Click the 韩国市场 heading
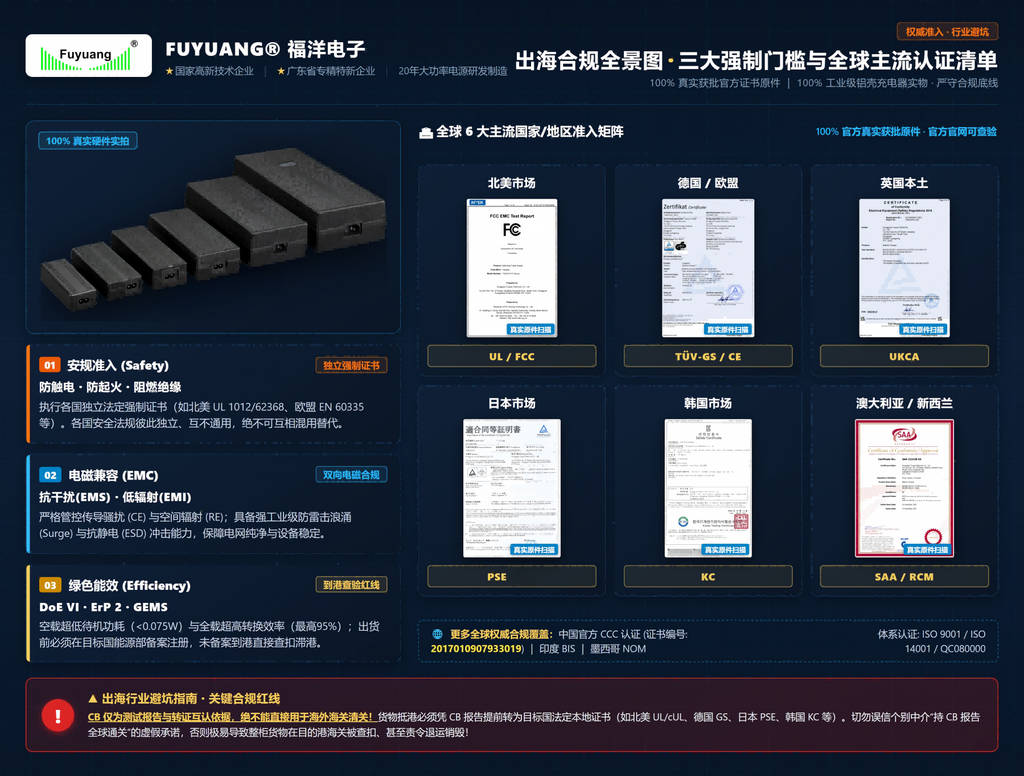This screenshot has height=776, width=1024. click(x=708, y=403)
